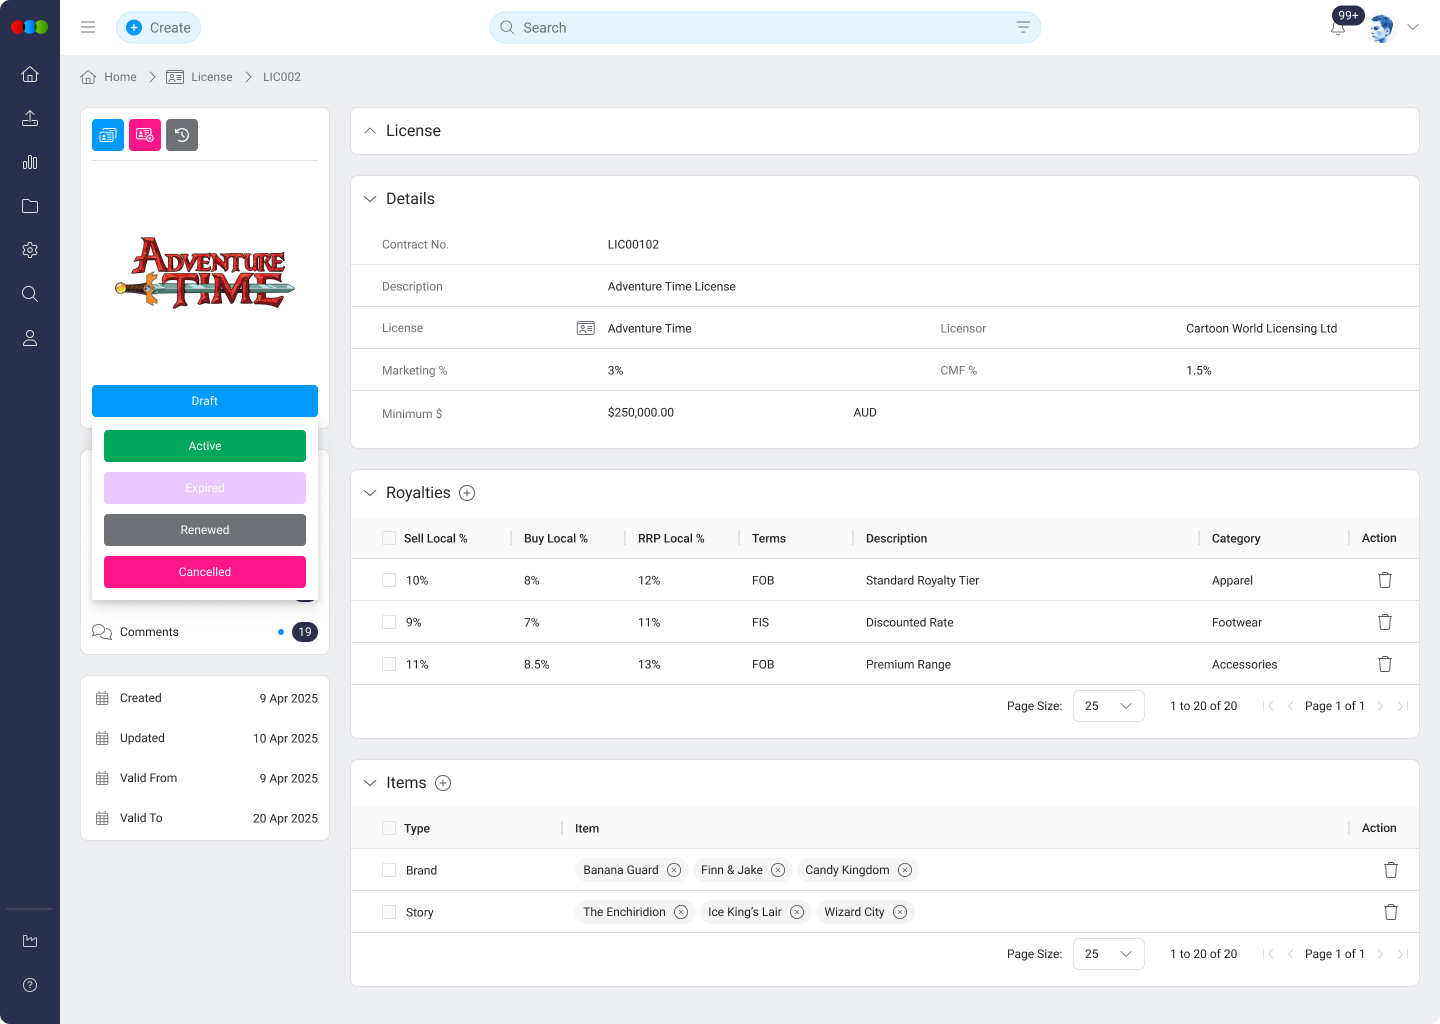1440x1024 pixels.
Task: Open the user account menu
Action: pos(1413,27)
